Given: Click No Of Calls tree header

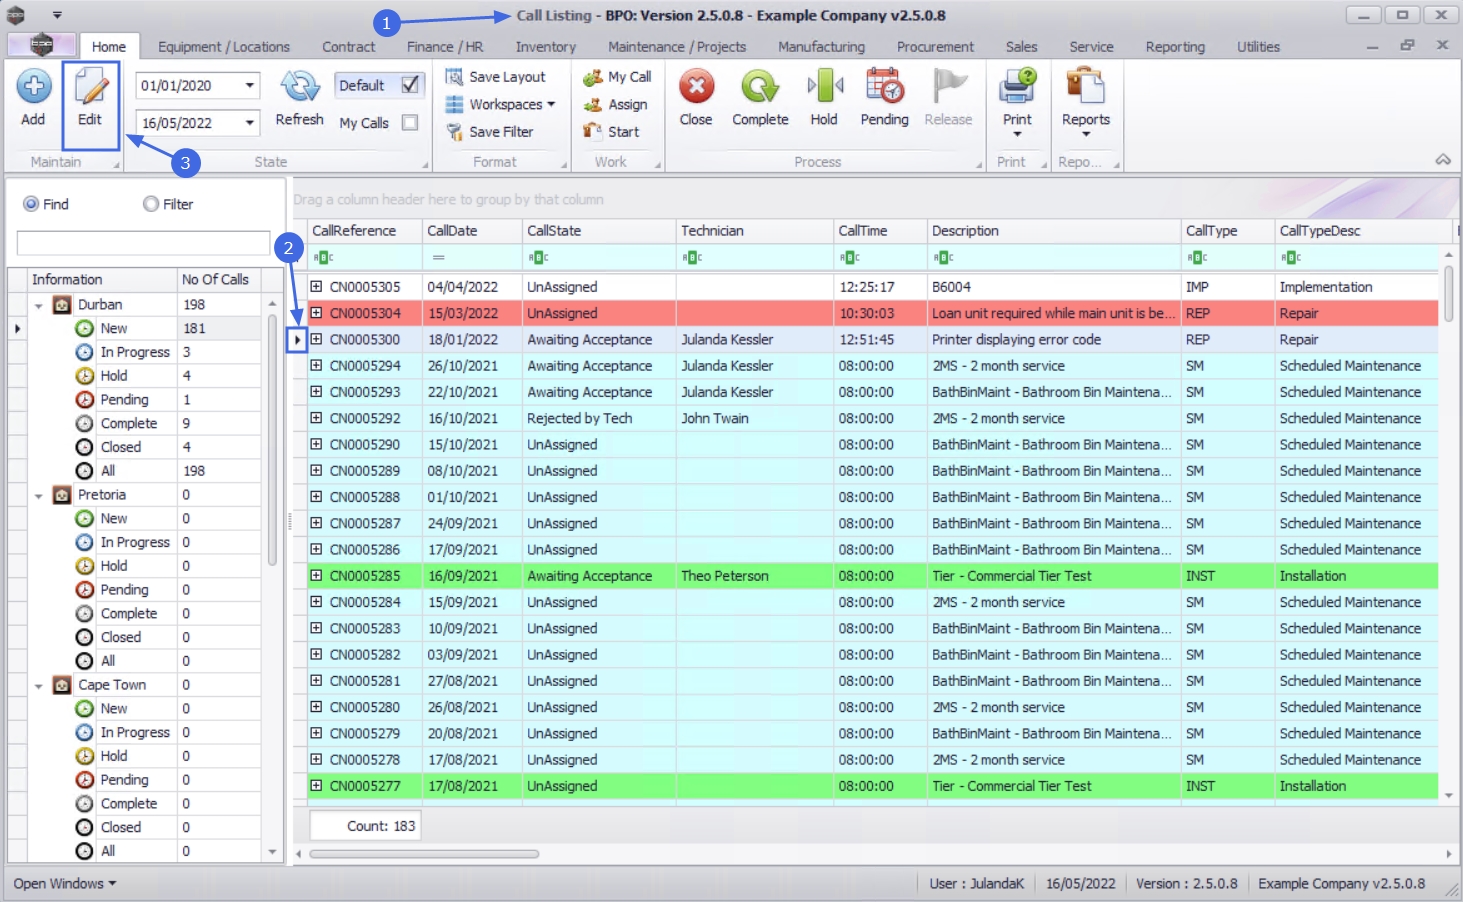Looking at the screenshot, I should click(x=219, y=280).
